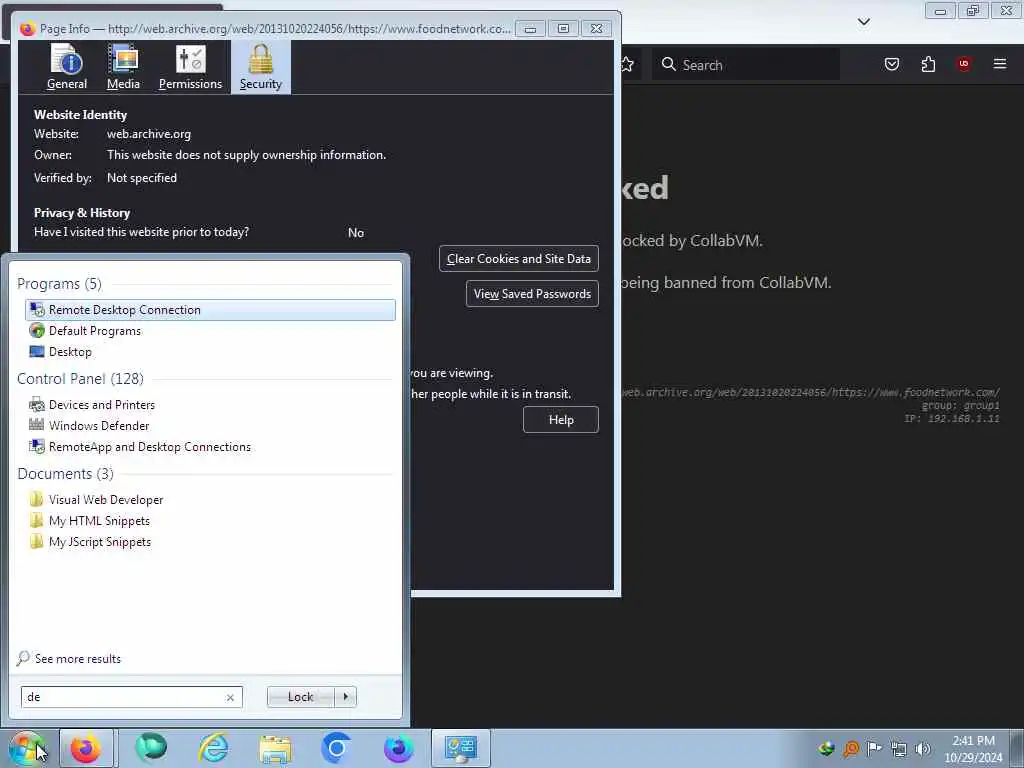Open Default Programs from search results
Viewport: 1024px width, 768px height.
coord(210,330)
